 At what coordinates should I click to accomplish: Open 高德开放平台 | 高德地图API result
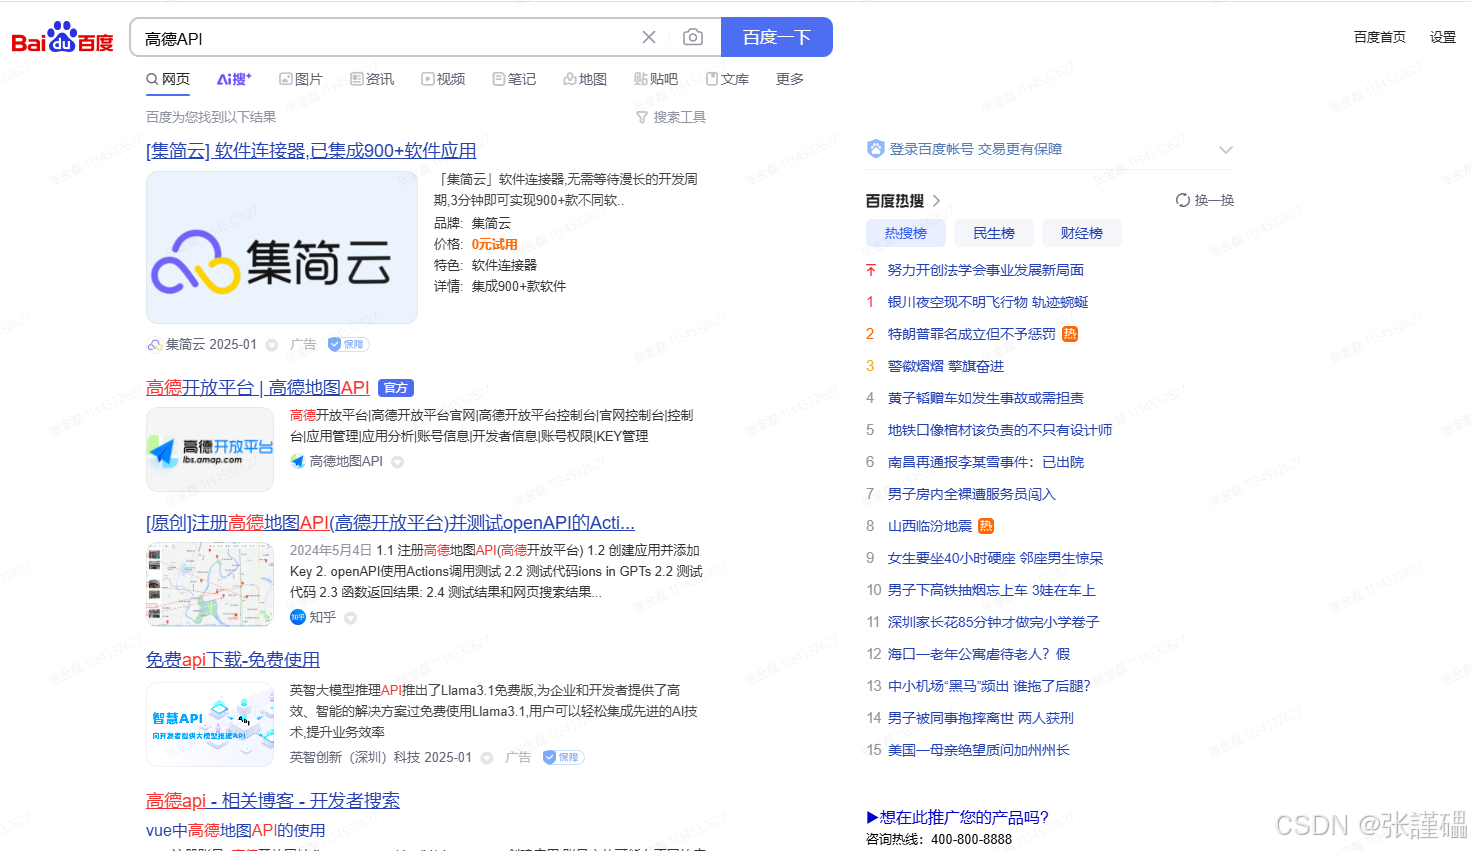pyautogui.click(x=258, y=388)
